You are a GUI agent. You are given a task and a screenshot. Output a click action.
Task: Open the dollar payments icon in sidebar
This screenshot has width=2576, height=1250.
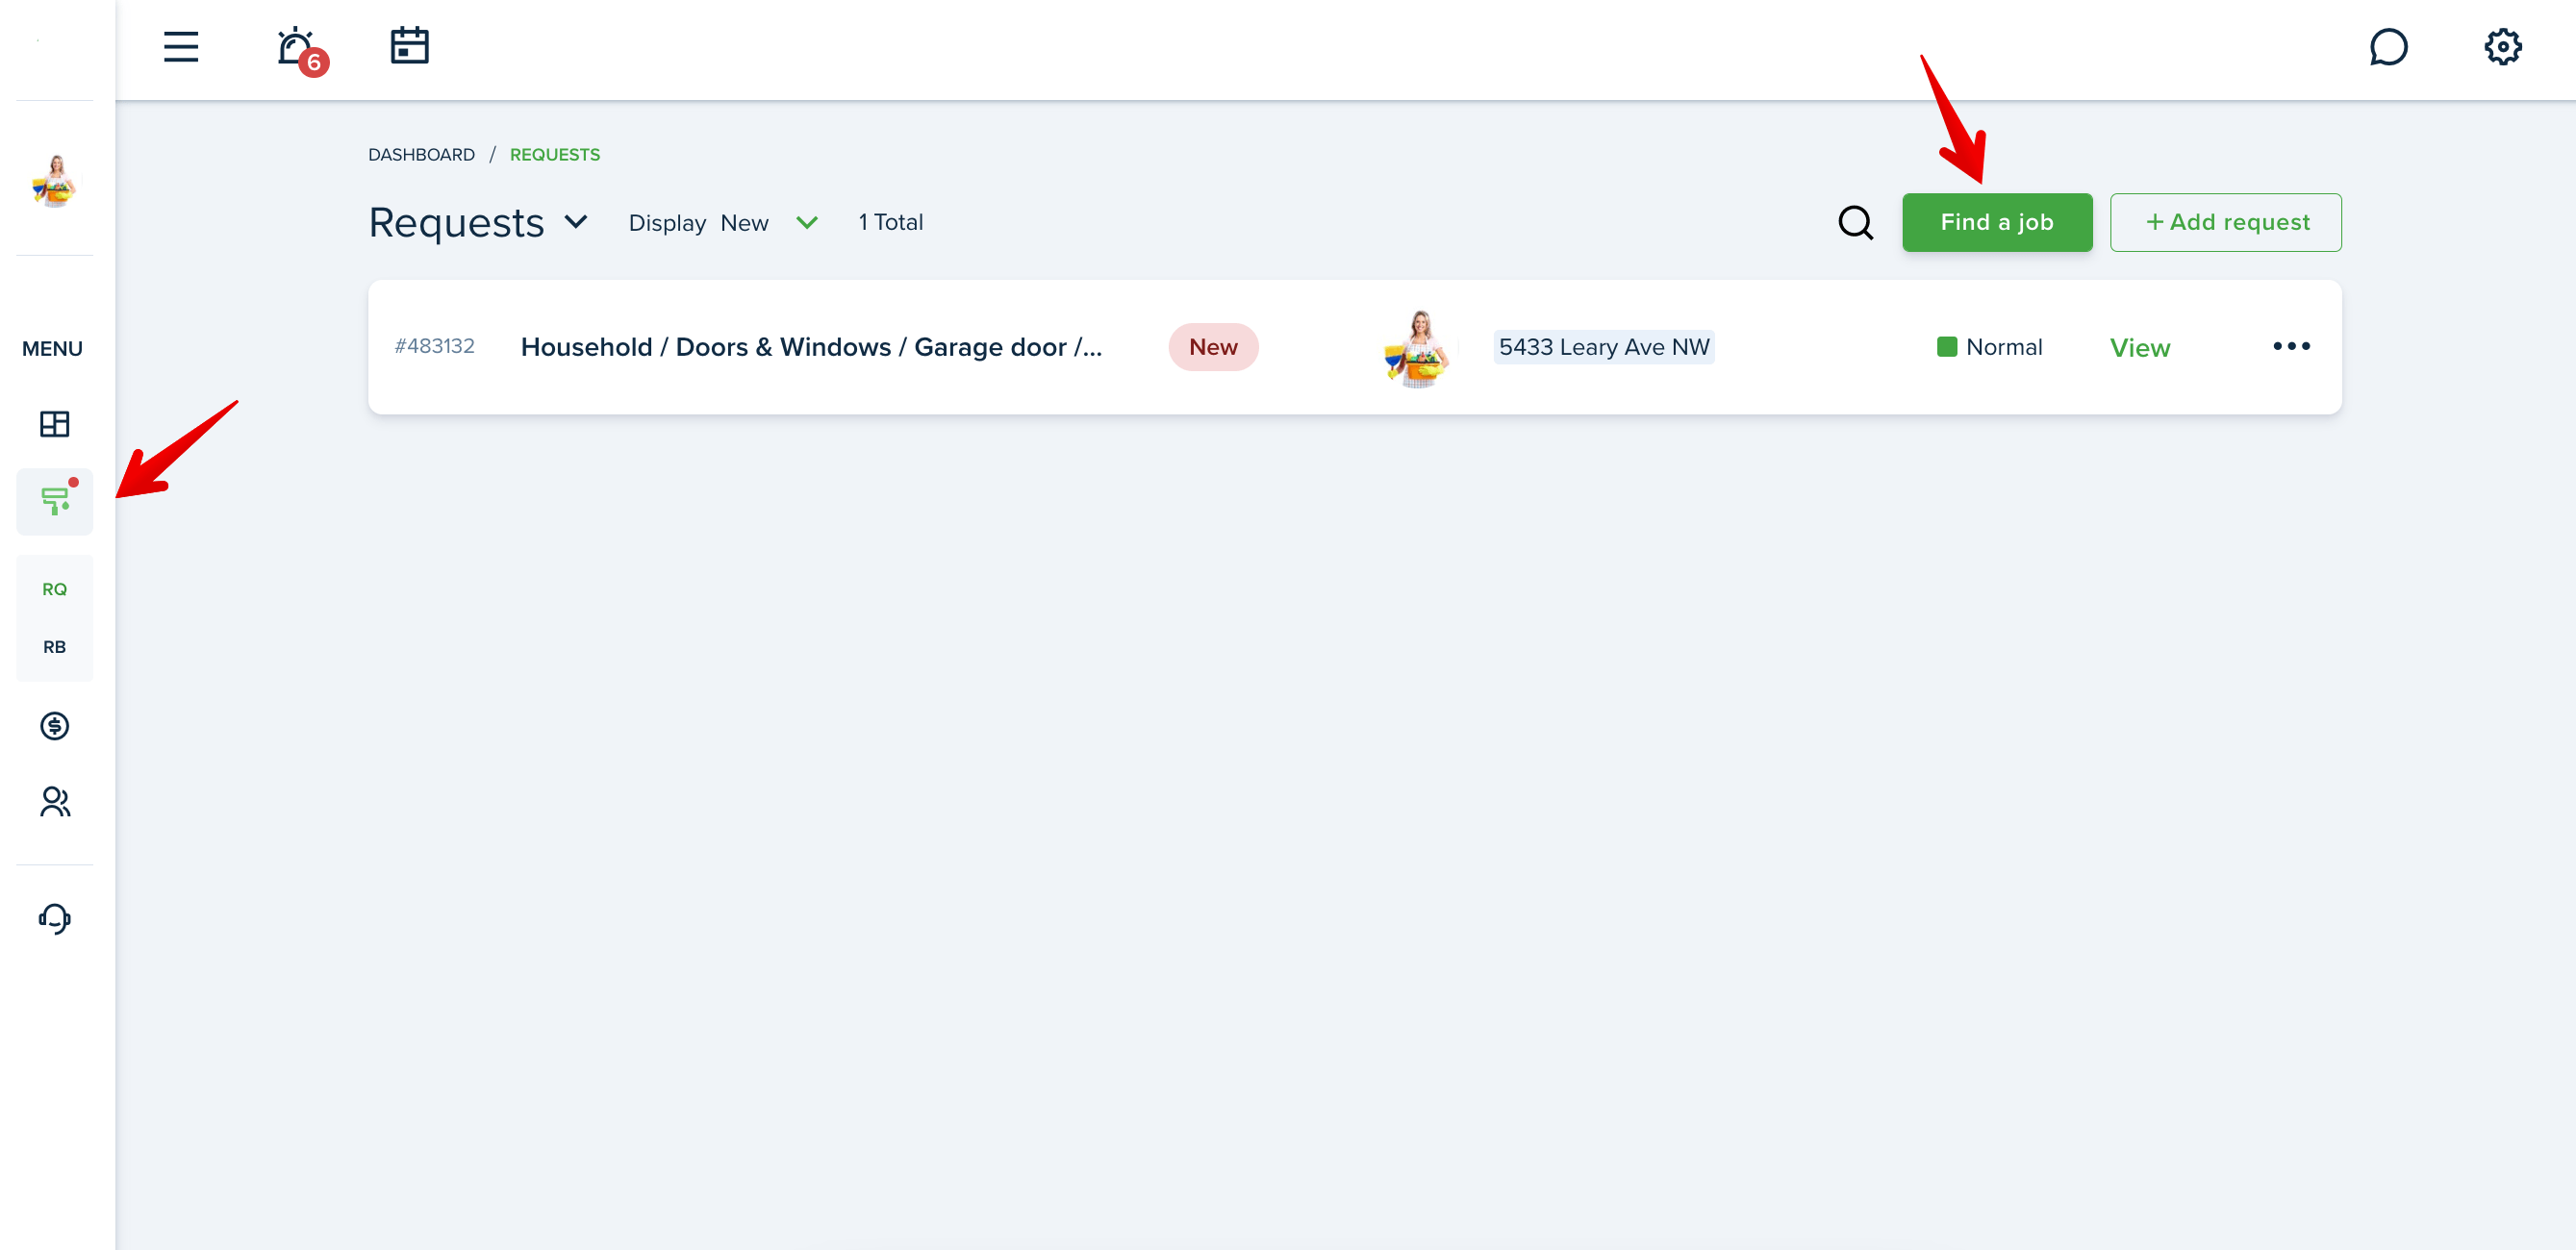pos(55,725)
